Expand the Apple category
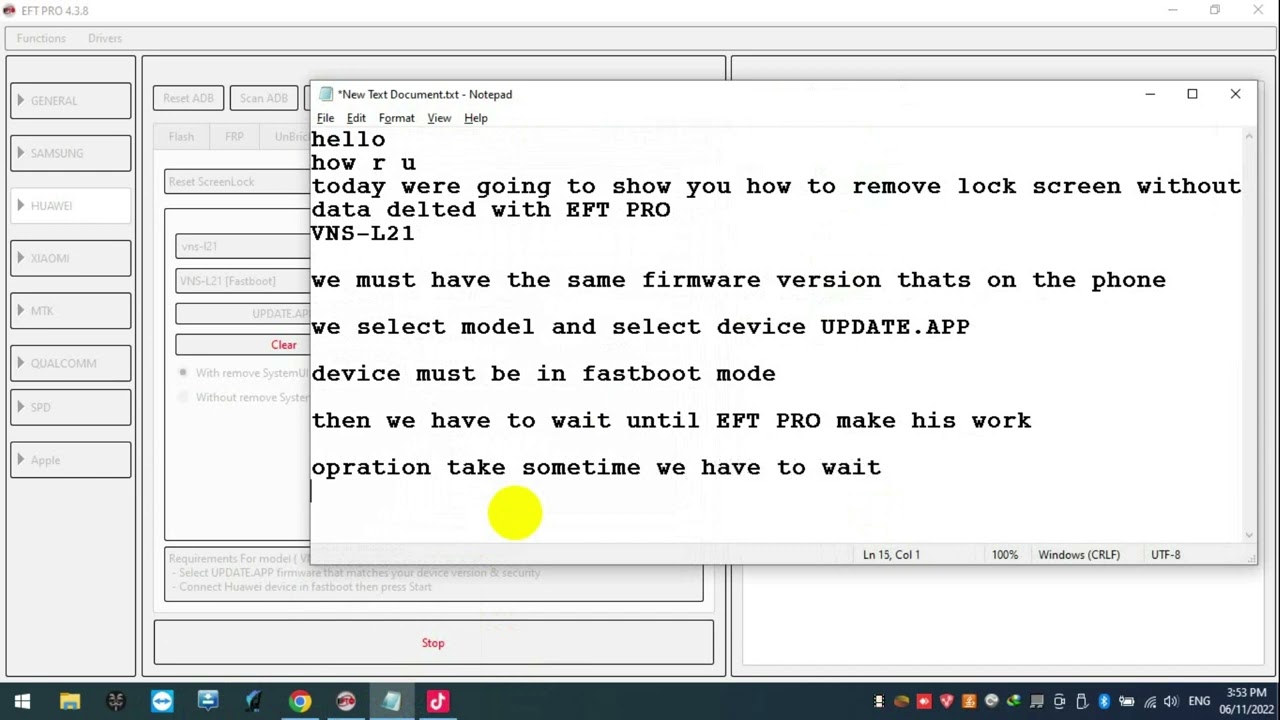The image size is (1280, 720). pyautogui.click(x=70, y=460)
